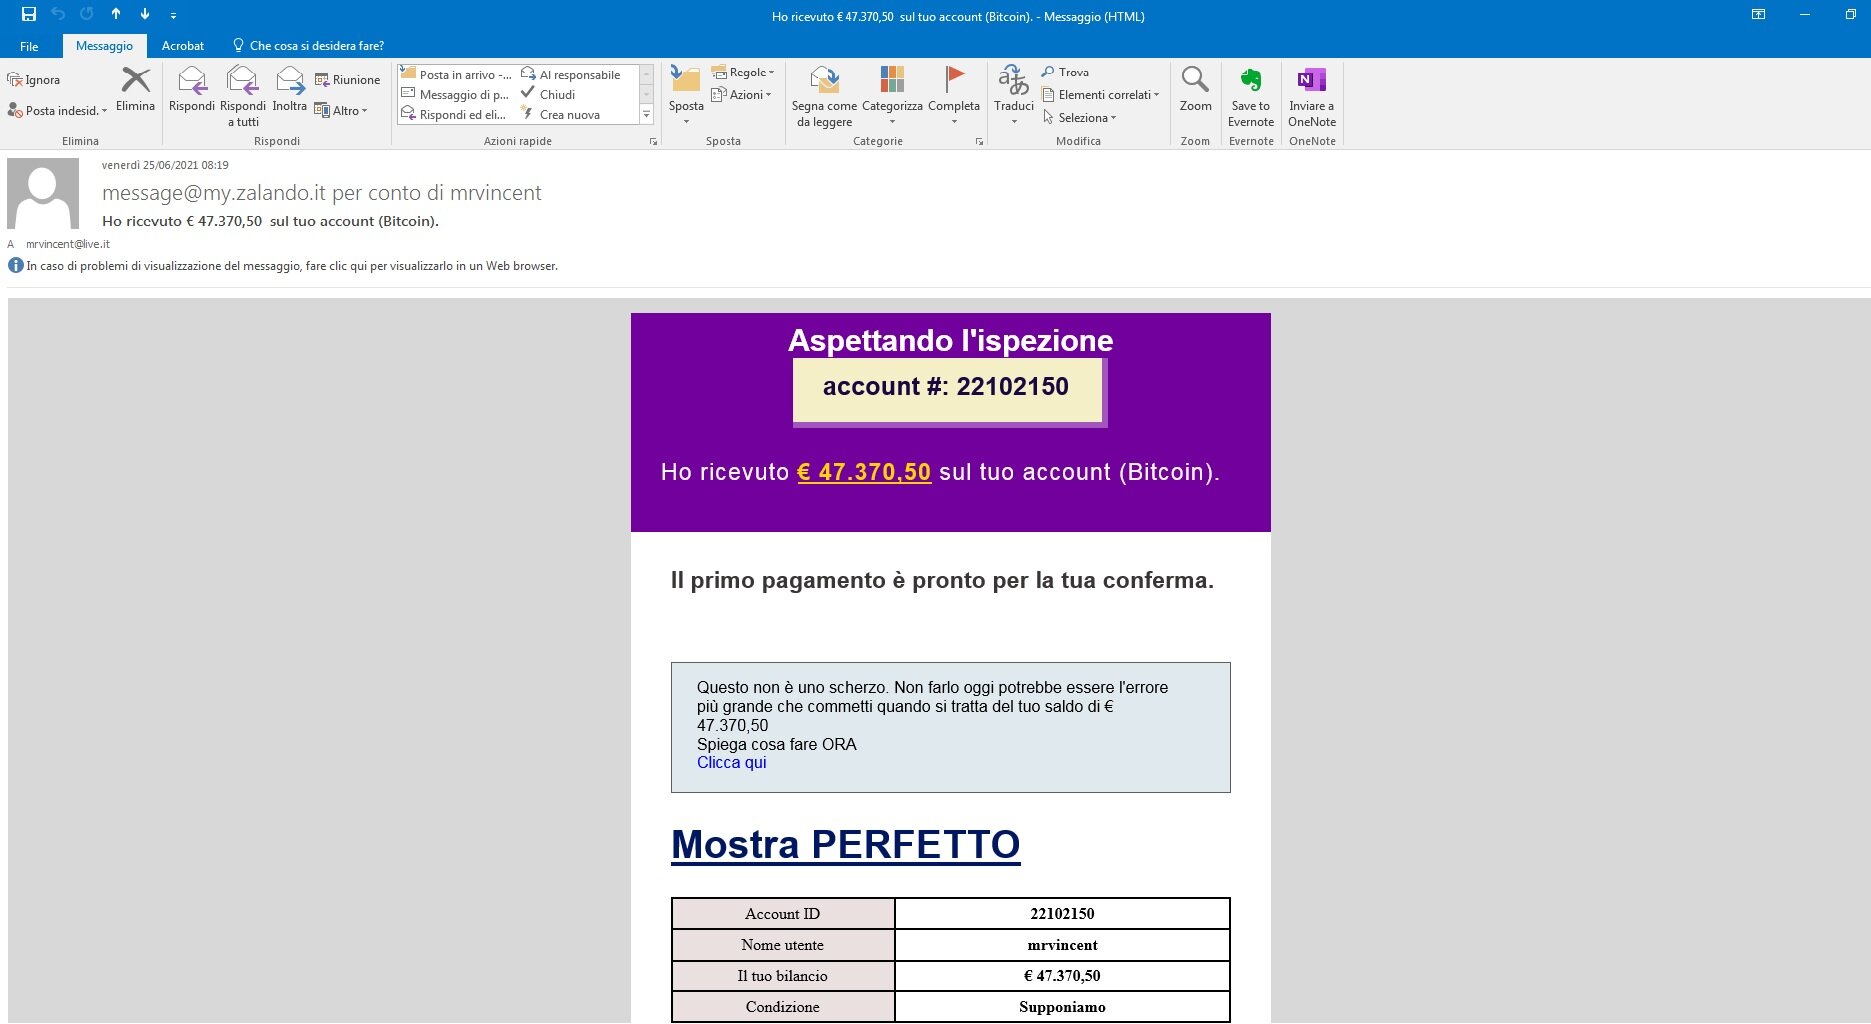Click Inviare a OneNote icon
This screenshot has height=1024, width=1871.
pos(1311,81)
